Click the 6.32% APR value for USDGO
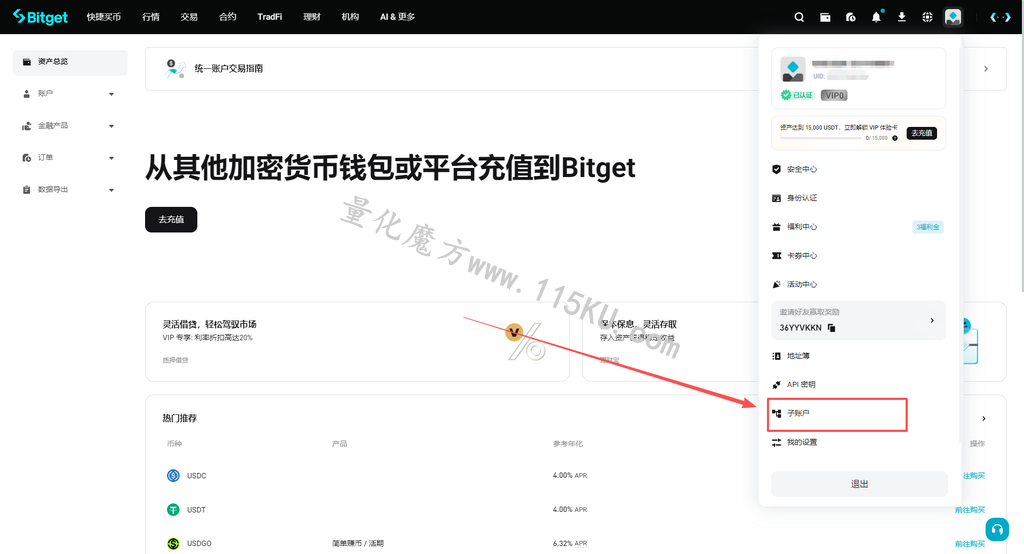The image size is (1024, 554). [569, 544]
